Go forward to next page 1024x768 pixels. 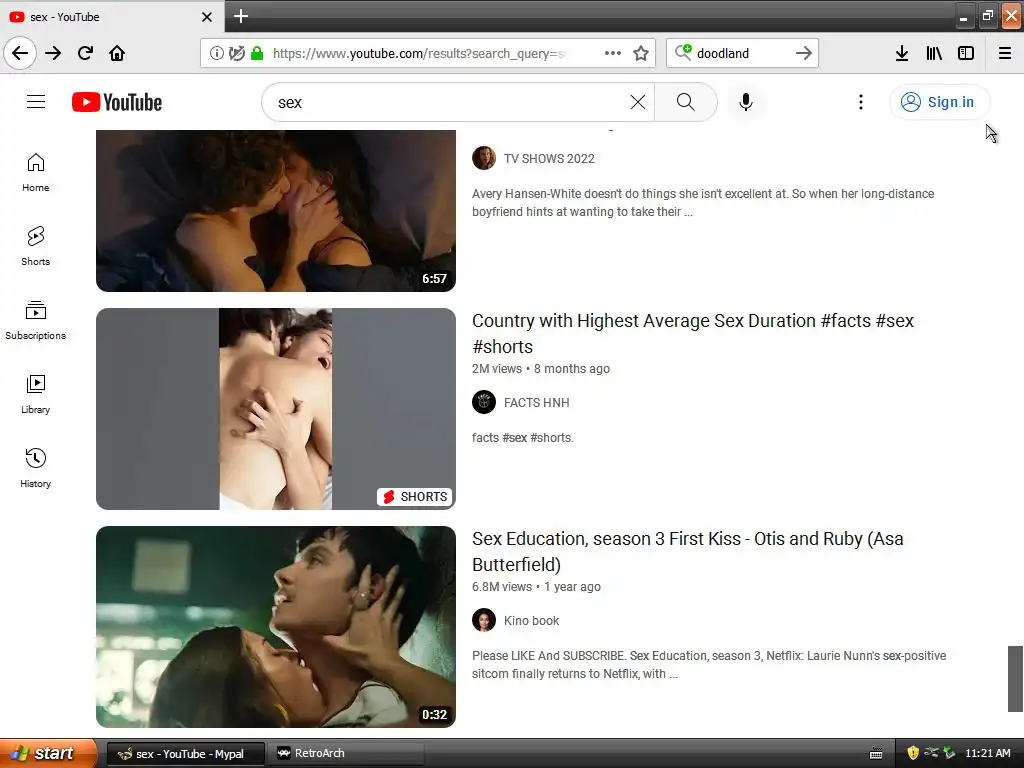click(x=53, y=53)
